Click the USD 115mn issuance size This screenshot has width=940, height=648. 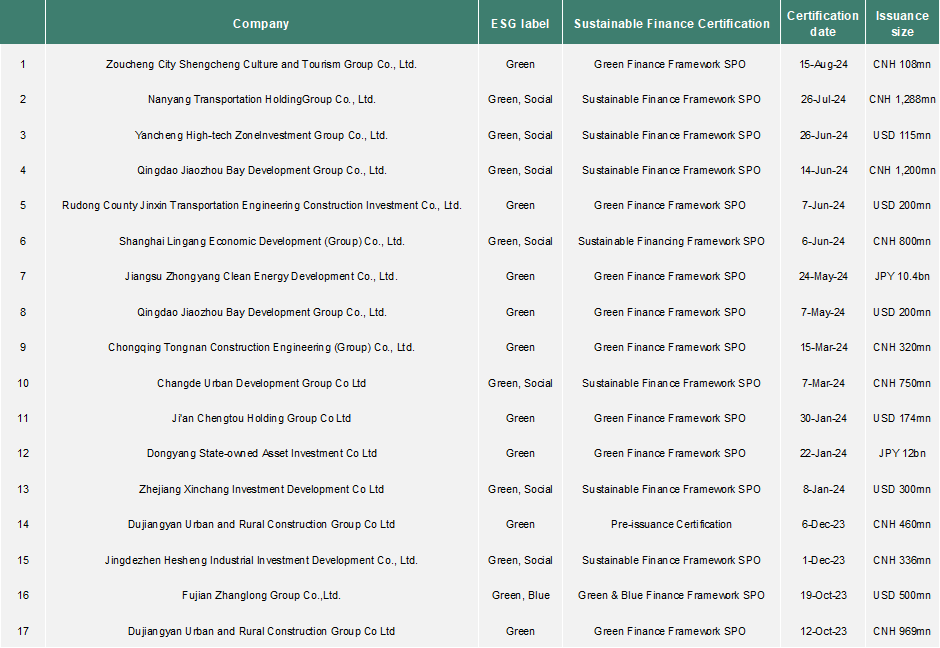pos(902,135)
